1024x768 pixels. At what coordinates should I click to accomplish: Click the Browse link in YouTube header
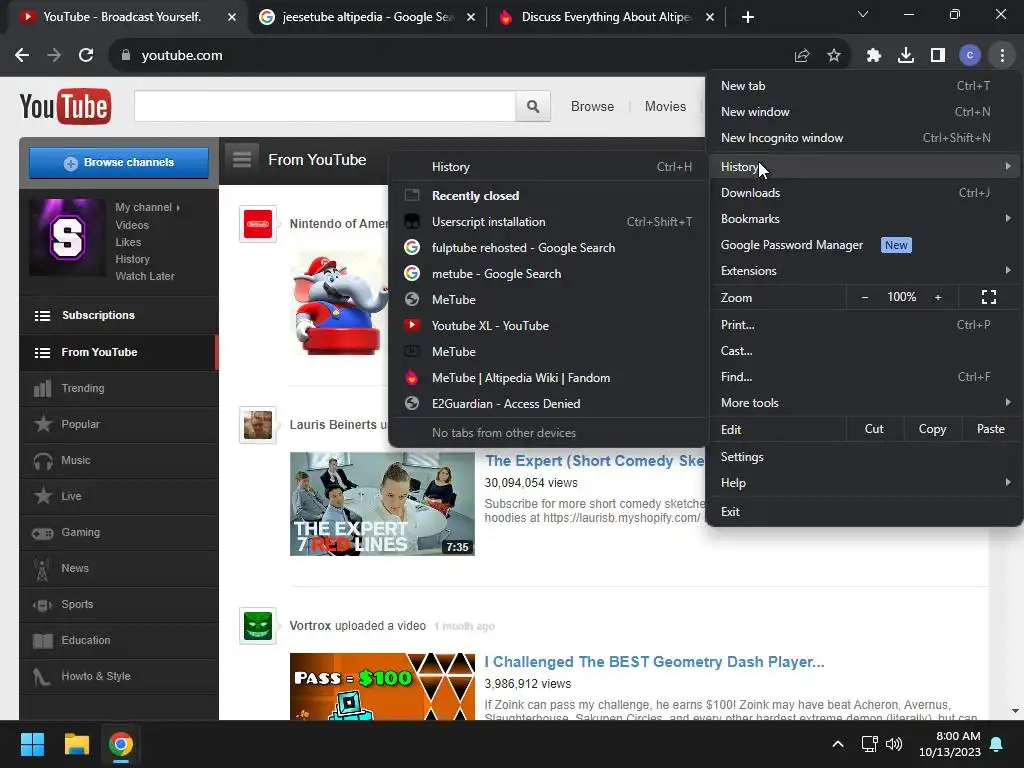(x=592, y=106)
